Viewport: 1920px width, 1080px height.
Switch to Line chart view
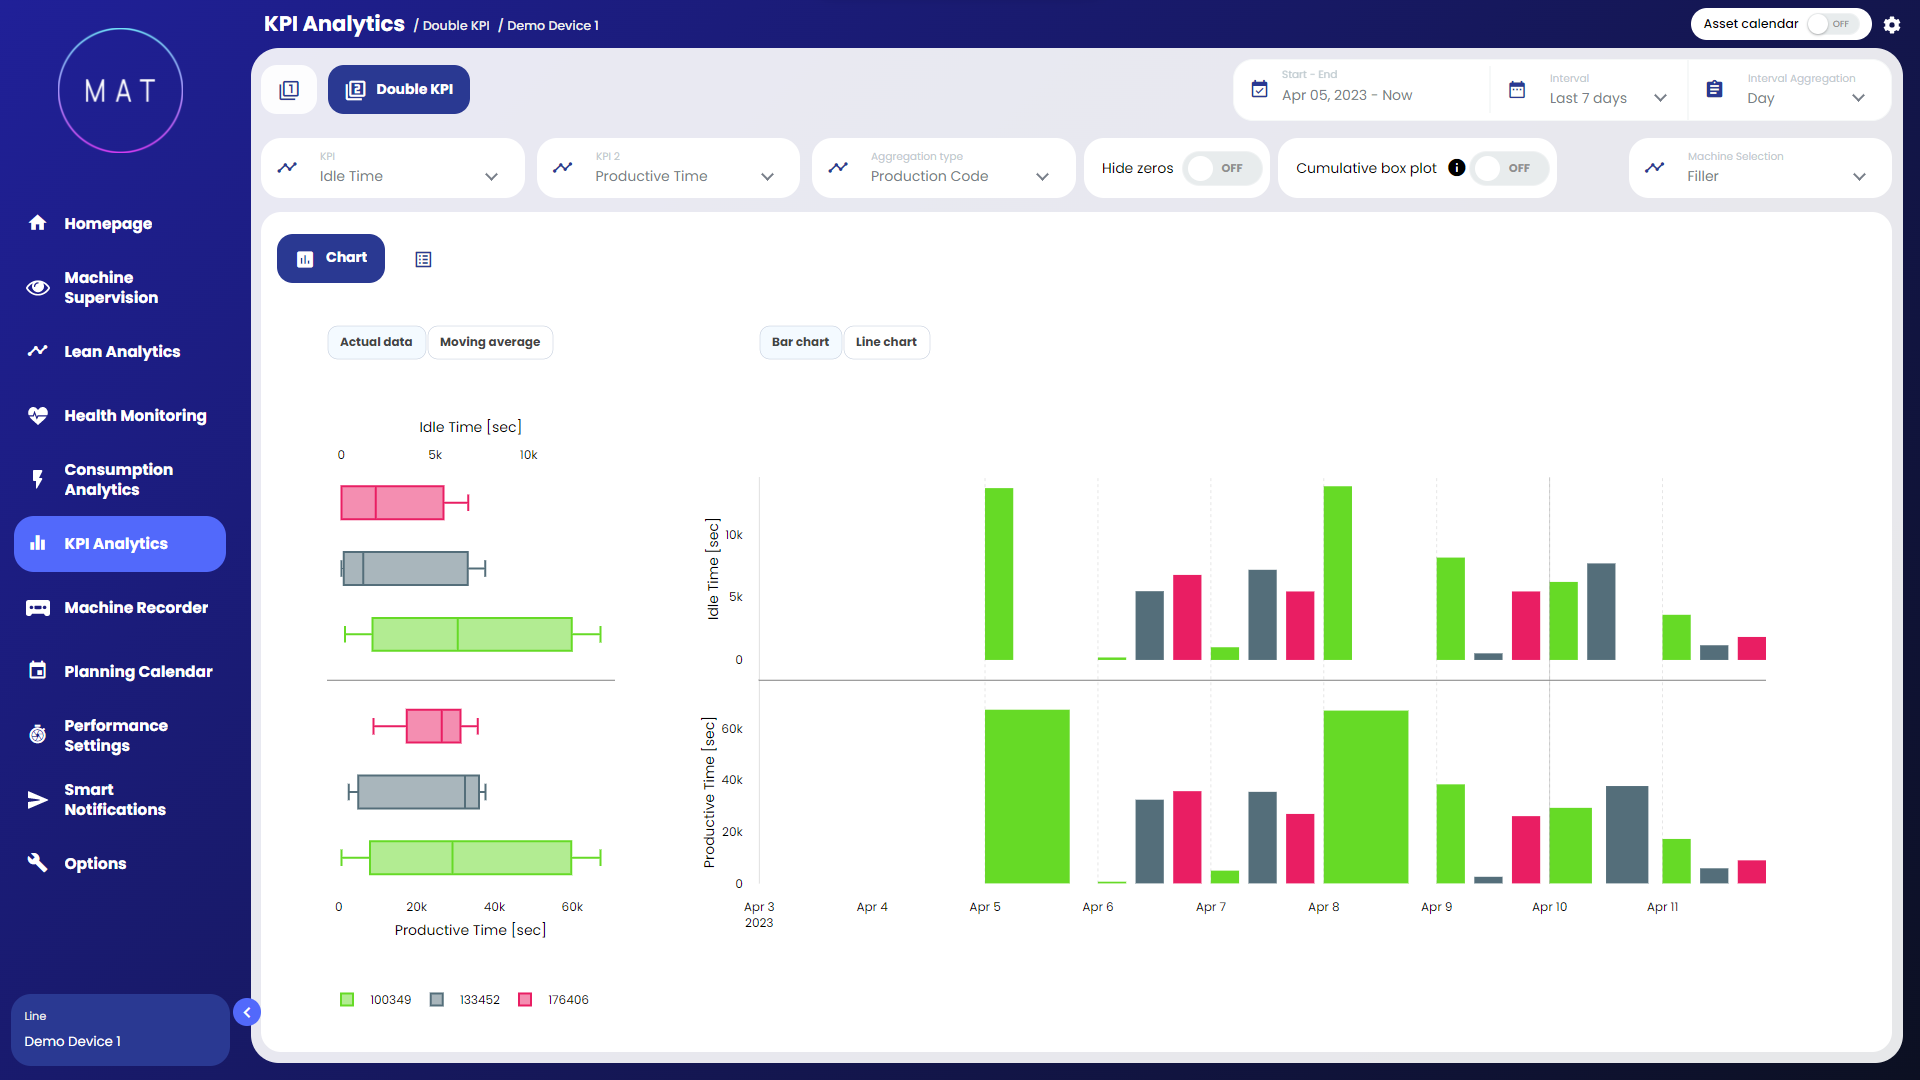886,342
